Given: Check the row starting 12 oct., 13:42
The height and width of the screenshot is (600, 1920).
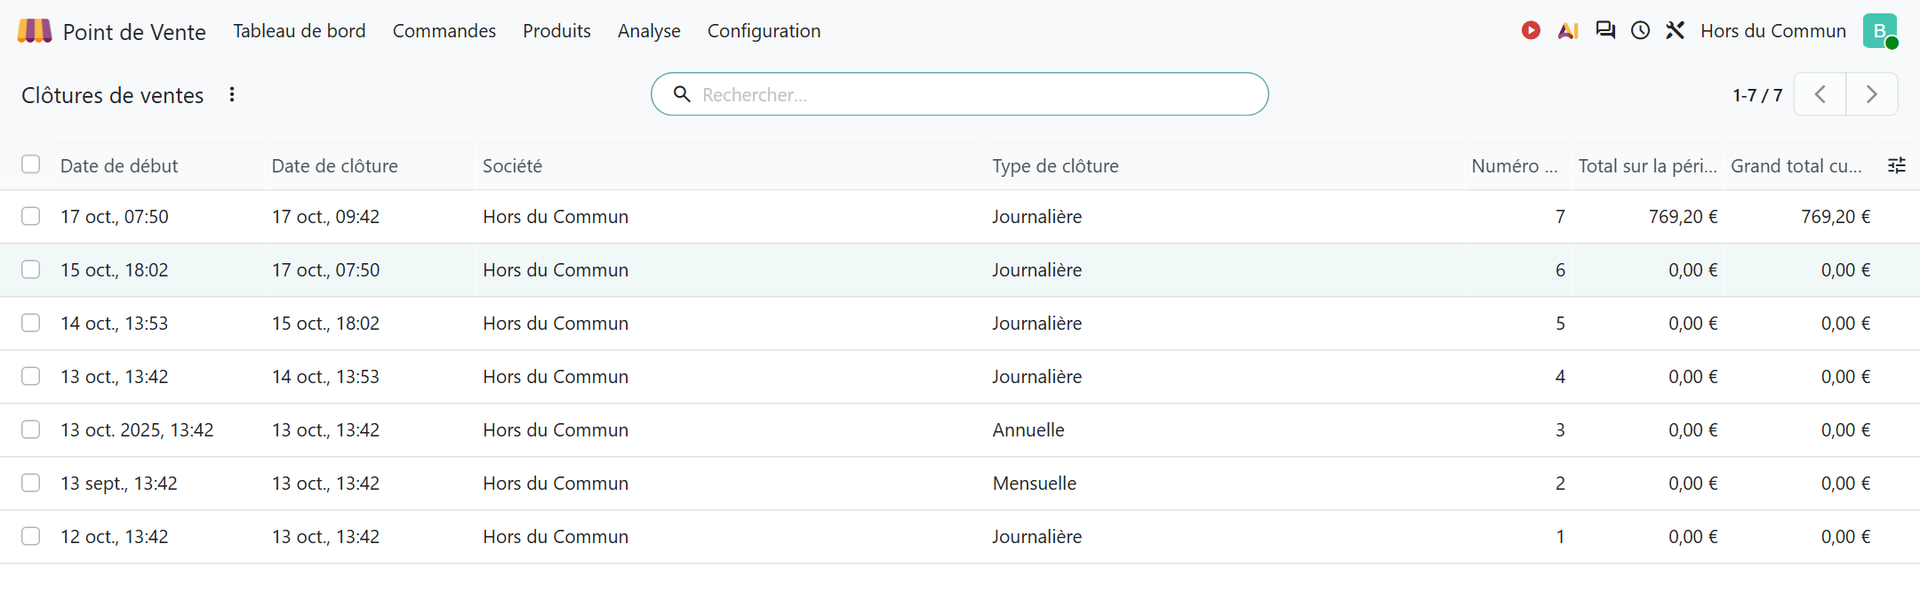Looking at the screenshot, I should point(31,536).
